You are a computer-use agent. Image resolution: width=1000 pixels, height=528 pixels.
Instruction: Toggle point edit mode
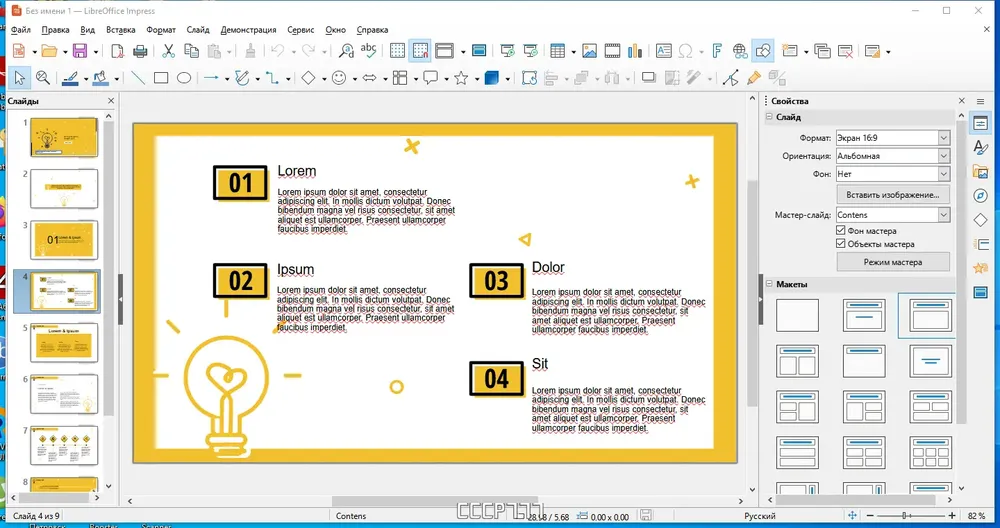point(731,78)
